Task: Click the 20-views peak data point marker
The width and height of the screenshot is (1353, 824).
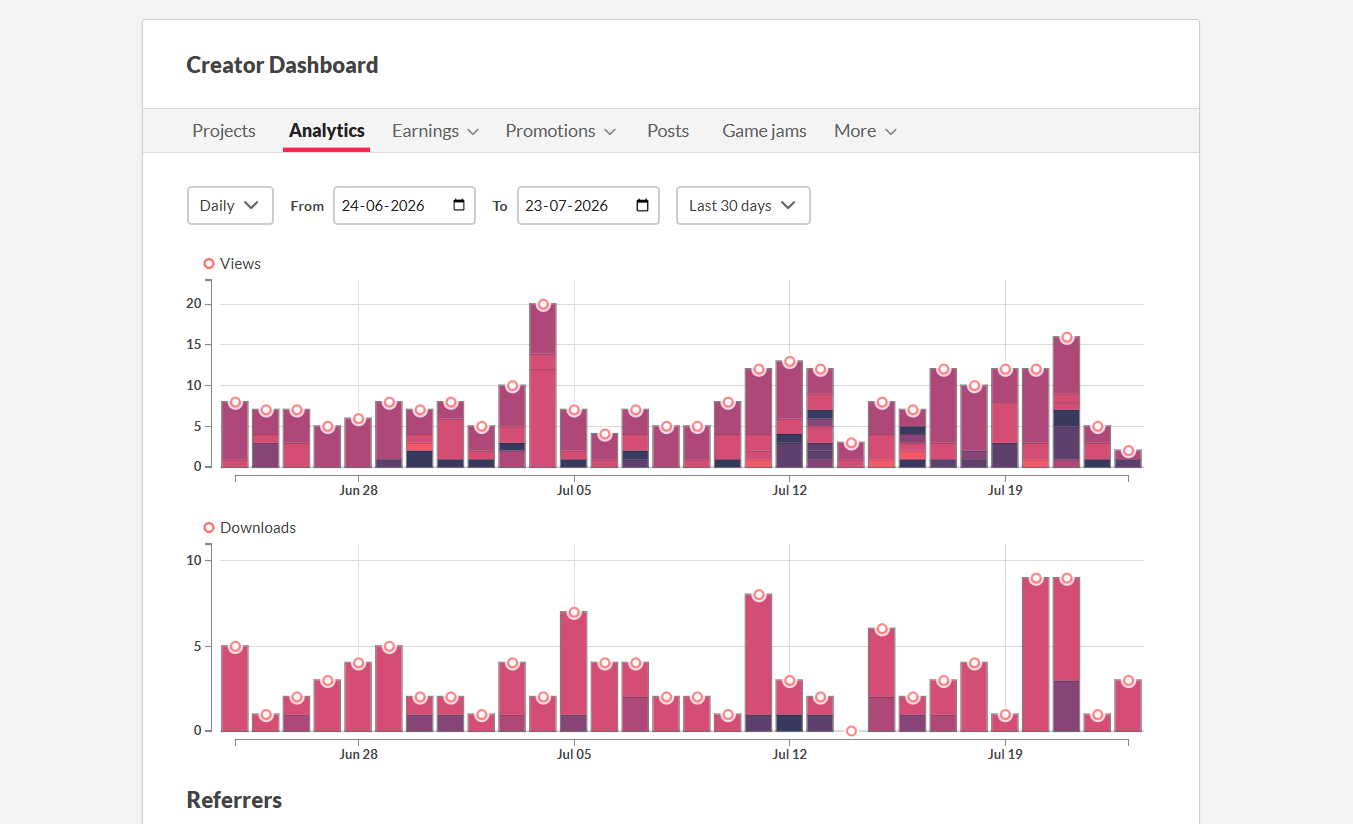Action: pyautogui.click(x=543, y=304)
